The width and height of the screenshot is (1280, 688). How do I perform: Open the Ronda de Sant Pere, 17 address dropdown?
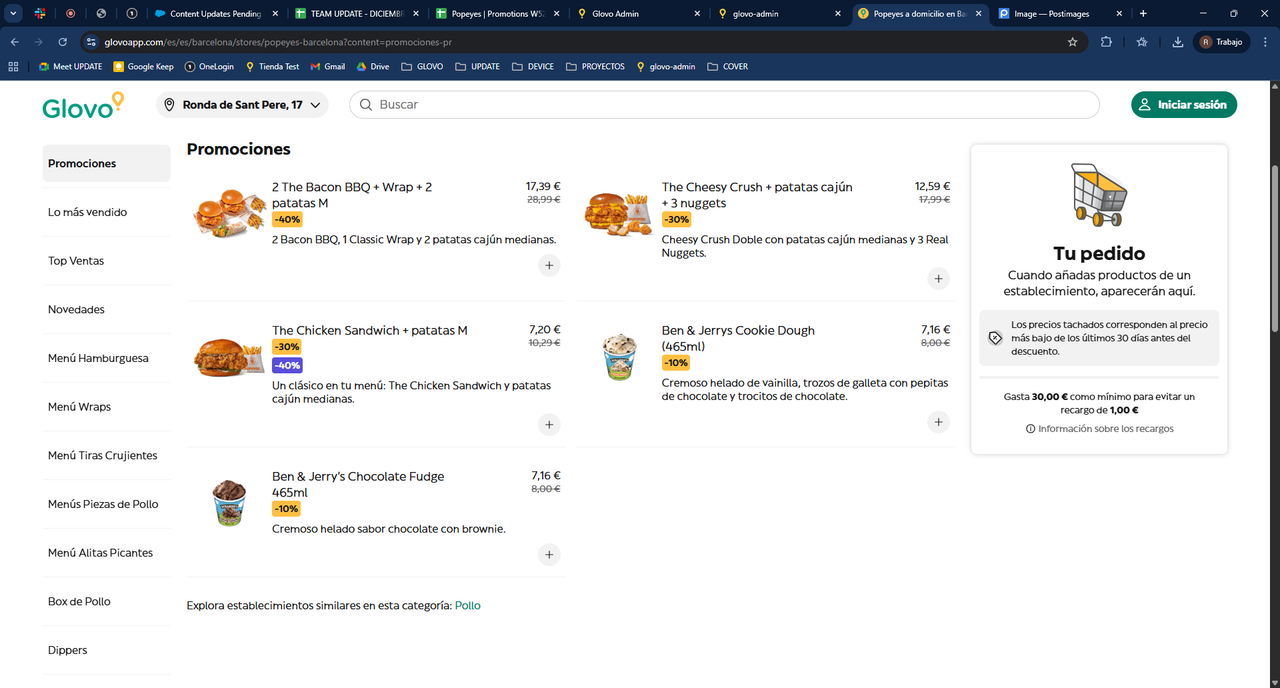click(242, 105)
